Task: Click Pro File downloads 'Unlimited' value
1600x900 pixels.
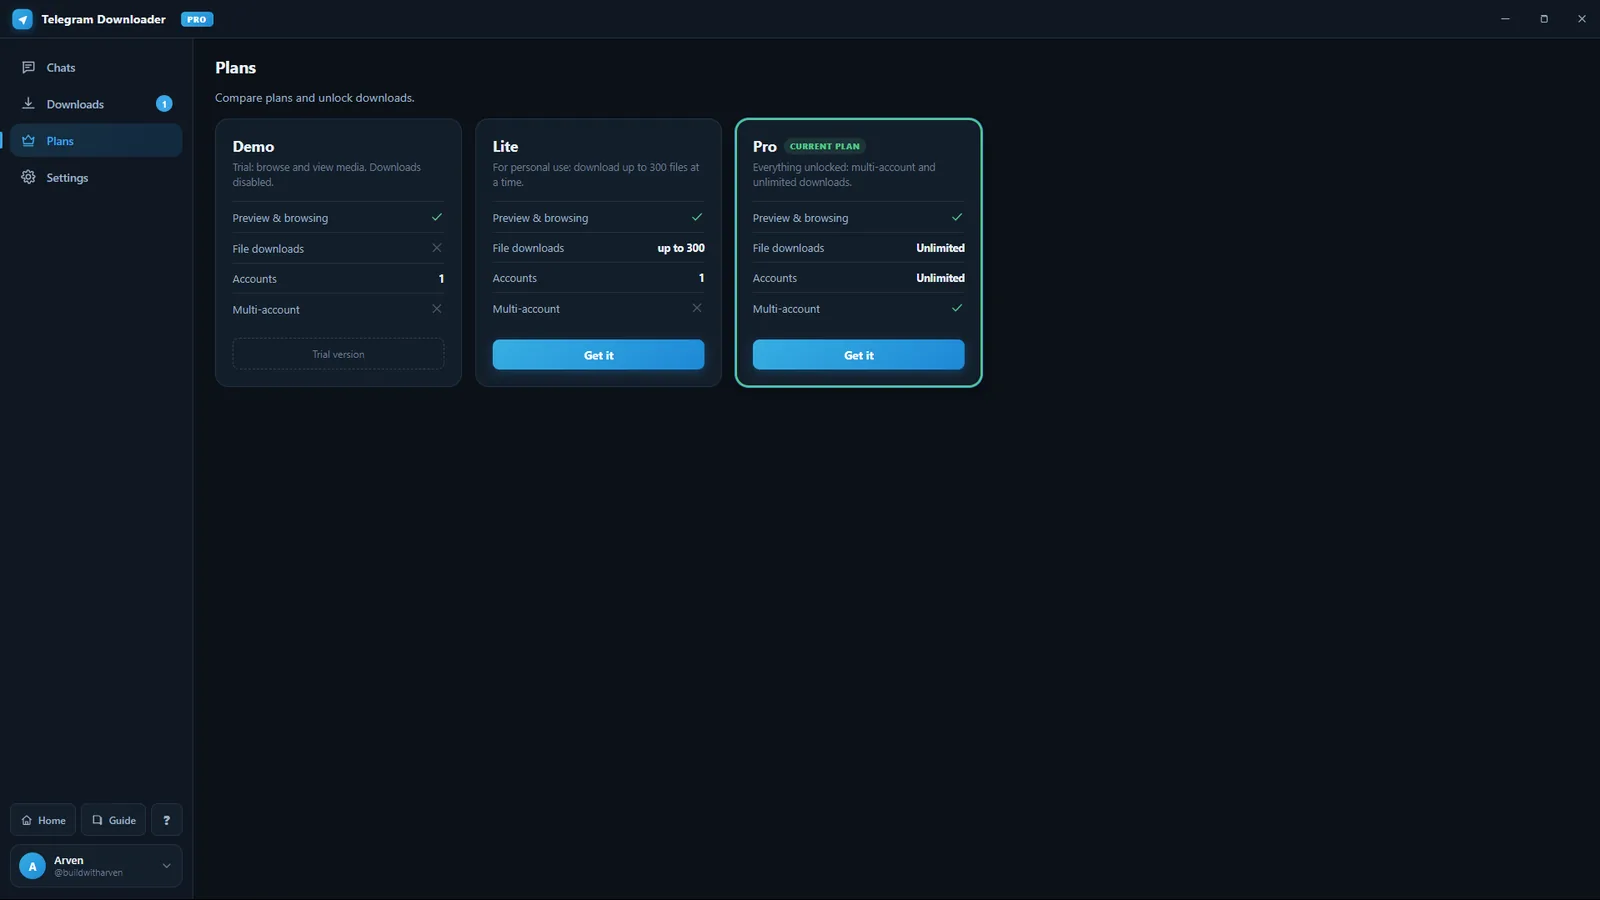Action: (x=941, y=248)
